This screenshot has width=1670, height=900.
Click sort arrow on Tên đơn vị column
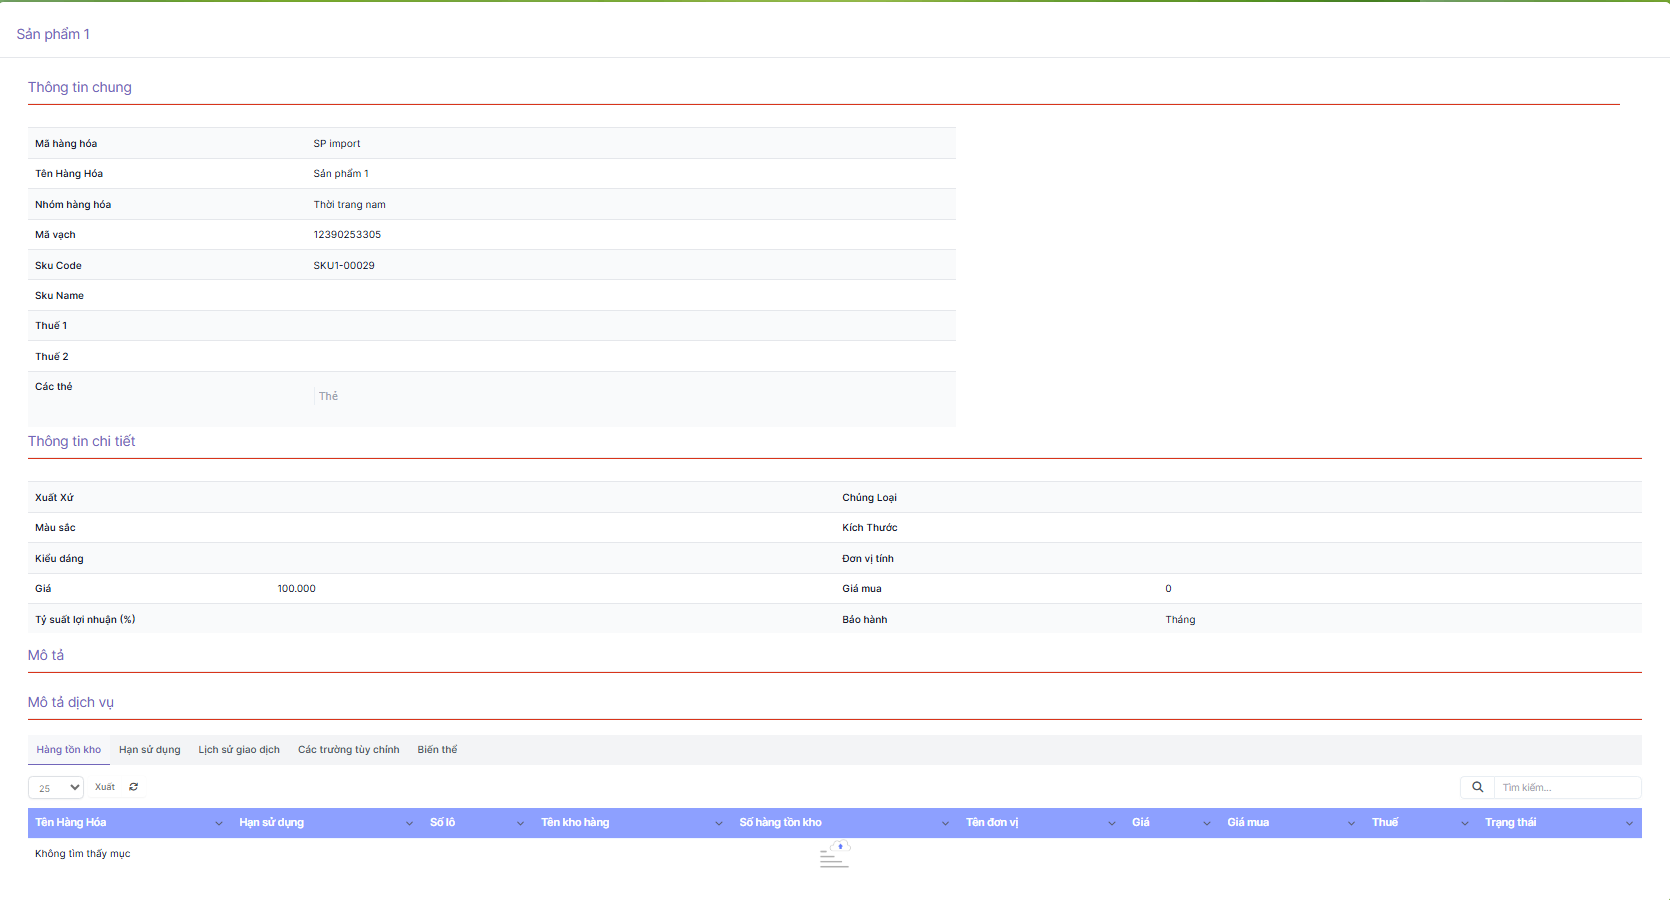pyautogui.click(x=1111, y=823)
